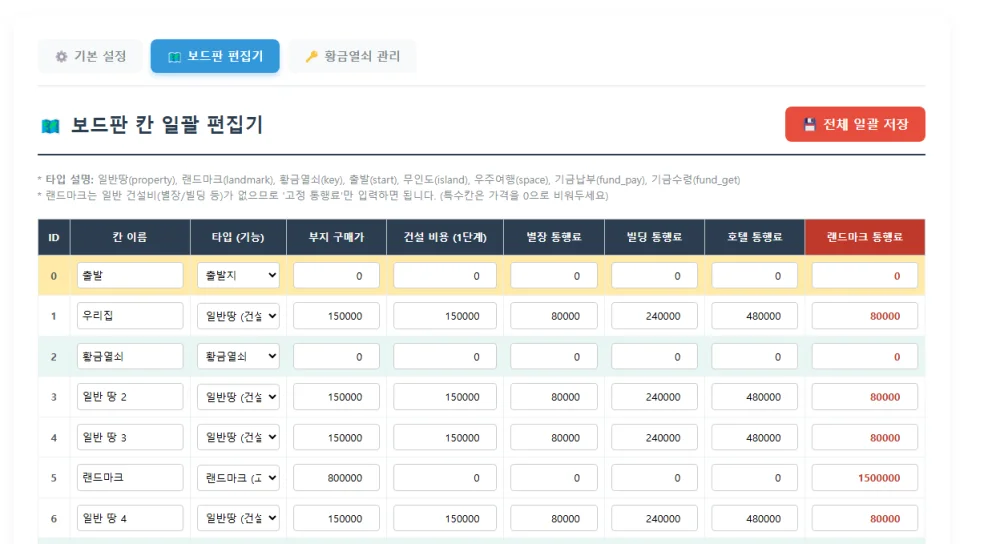Click name field containing 일반 땅 3
This screenshot has height=544, width=1000.
[x=130, y=437]
